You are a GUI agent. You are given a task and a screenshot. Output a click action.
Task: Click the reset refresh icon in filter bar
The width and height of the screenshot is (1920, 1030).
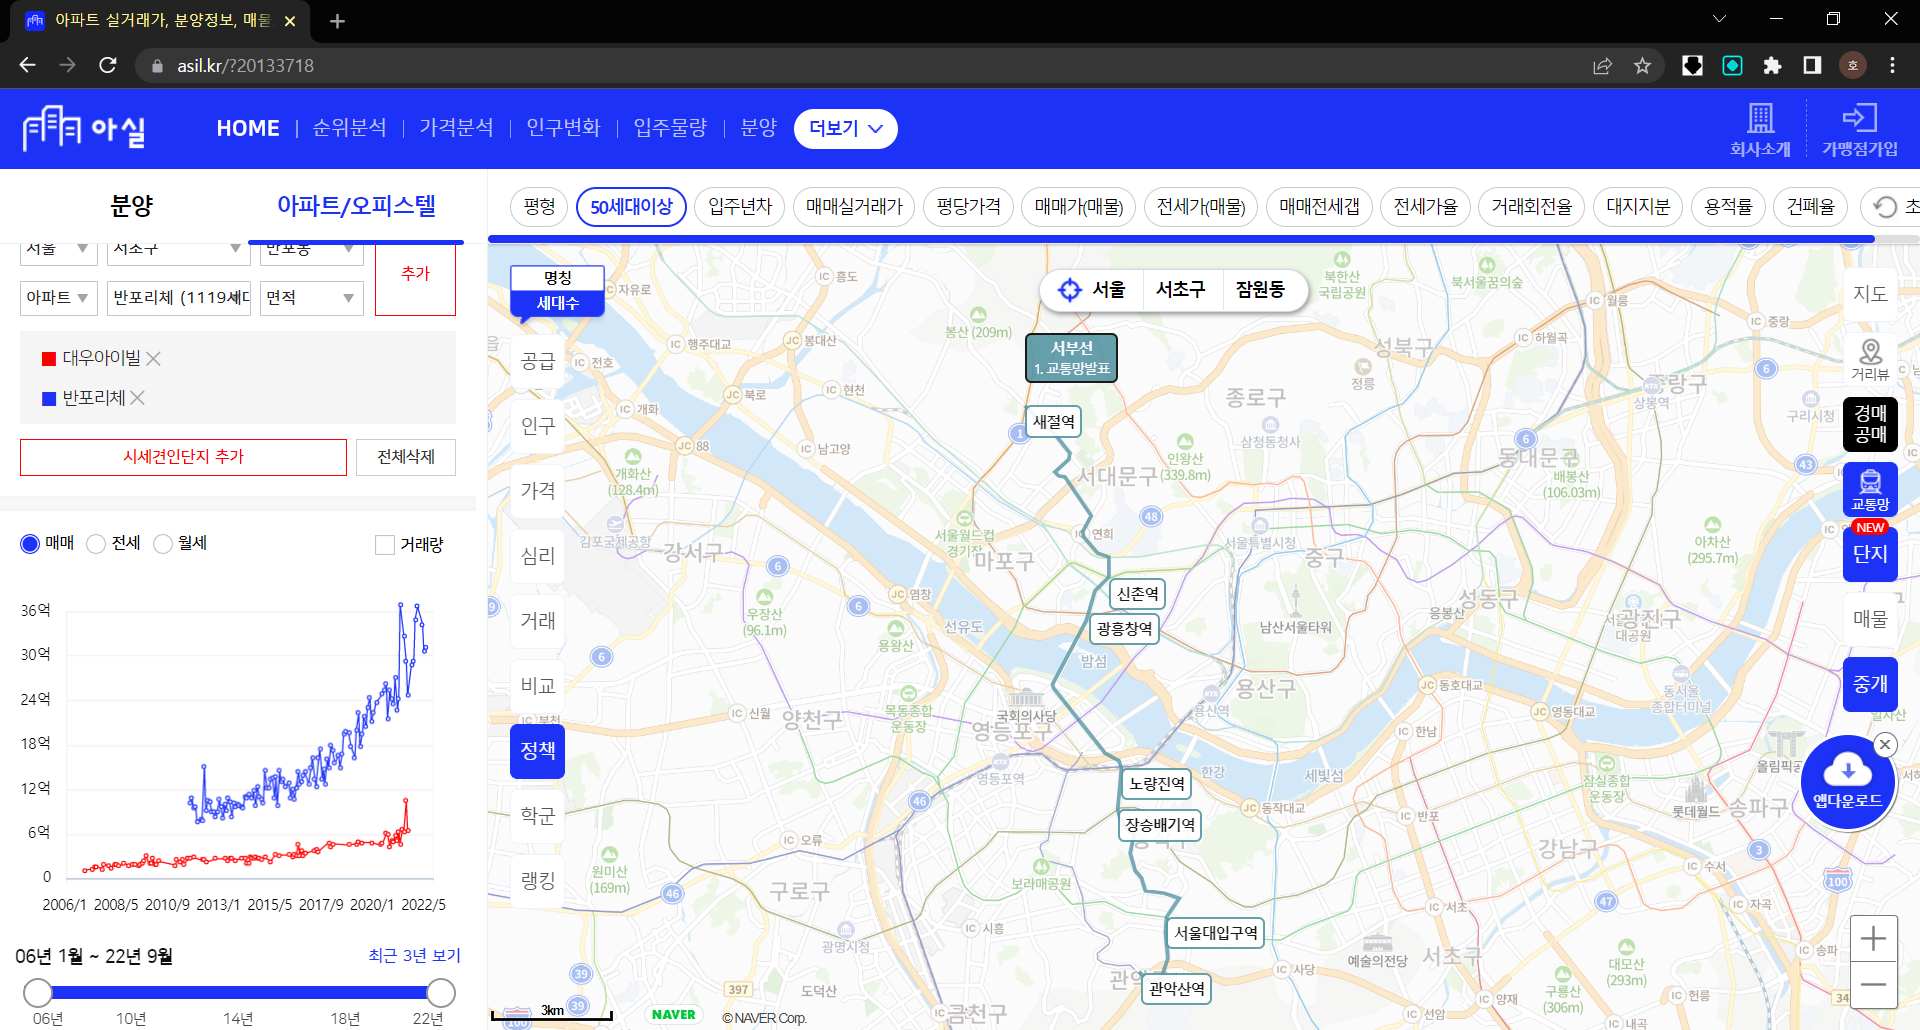click(x=1884, y=207)
